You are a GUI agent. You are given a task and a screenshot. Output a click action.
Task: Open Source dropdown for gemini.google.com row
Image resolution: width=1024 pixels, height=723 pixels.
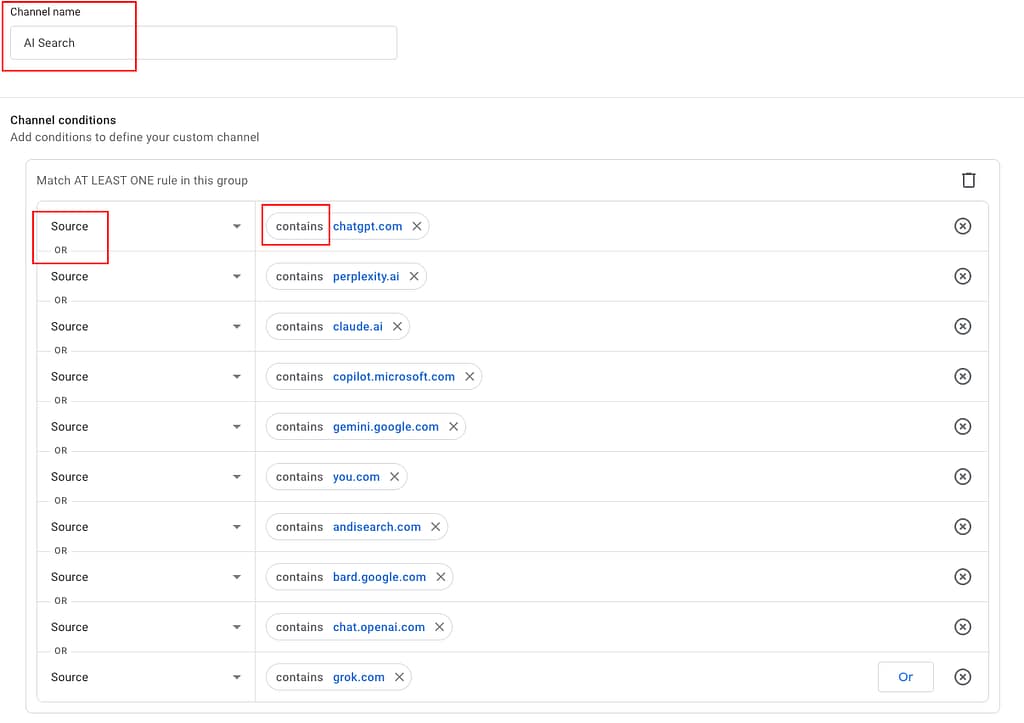pyautogui.click(x=146, y=426)
